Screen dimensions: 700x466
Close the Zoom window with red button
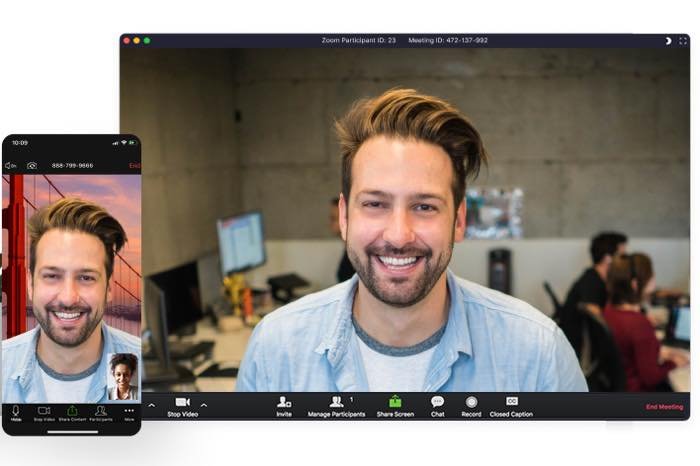[127, 41]
